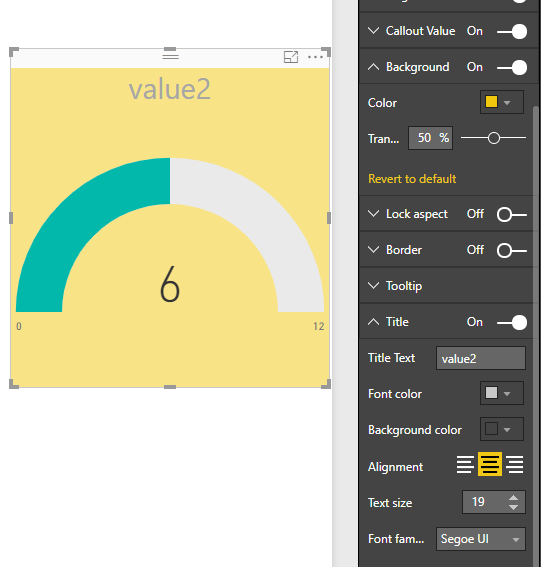The height and width of the screenshot is (567, 541).
Task: Click the right-middle resize handle of gauge
Action: 329,218
